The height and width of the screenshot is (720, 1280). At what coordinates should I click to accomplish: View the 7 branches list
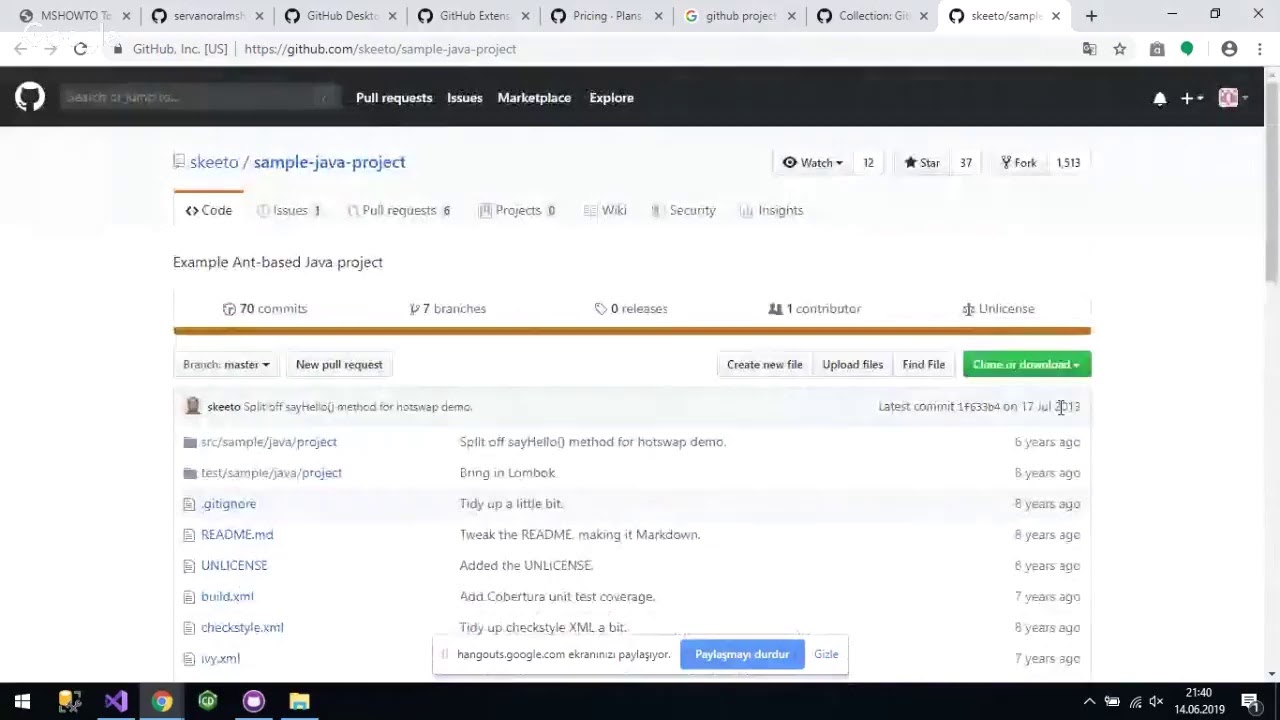(448, 309)
